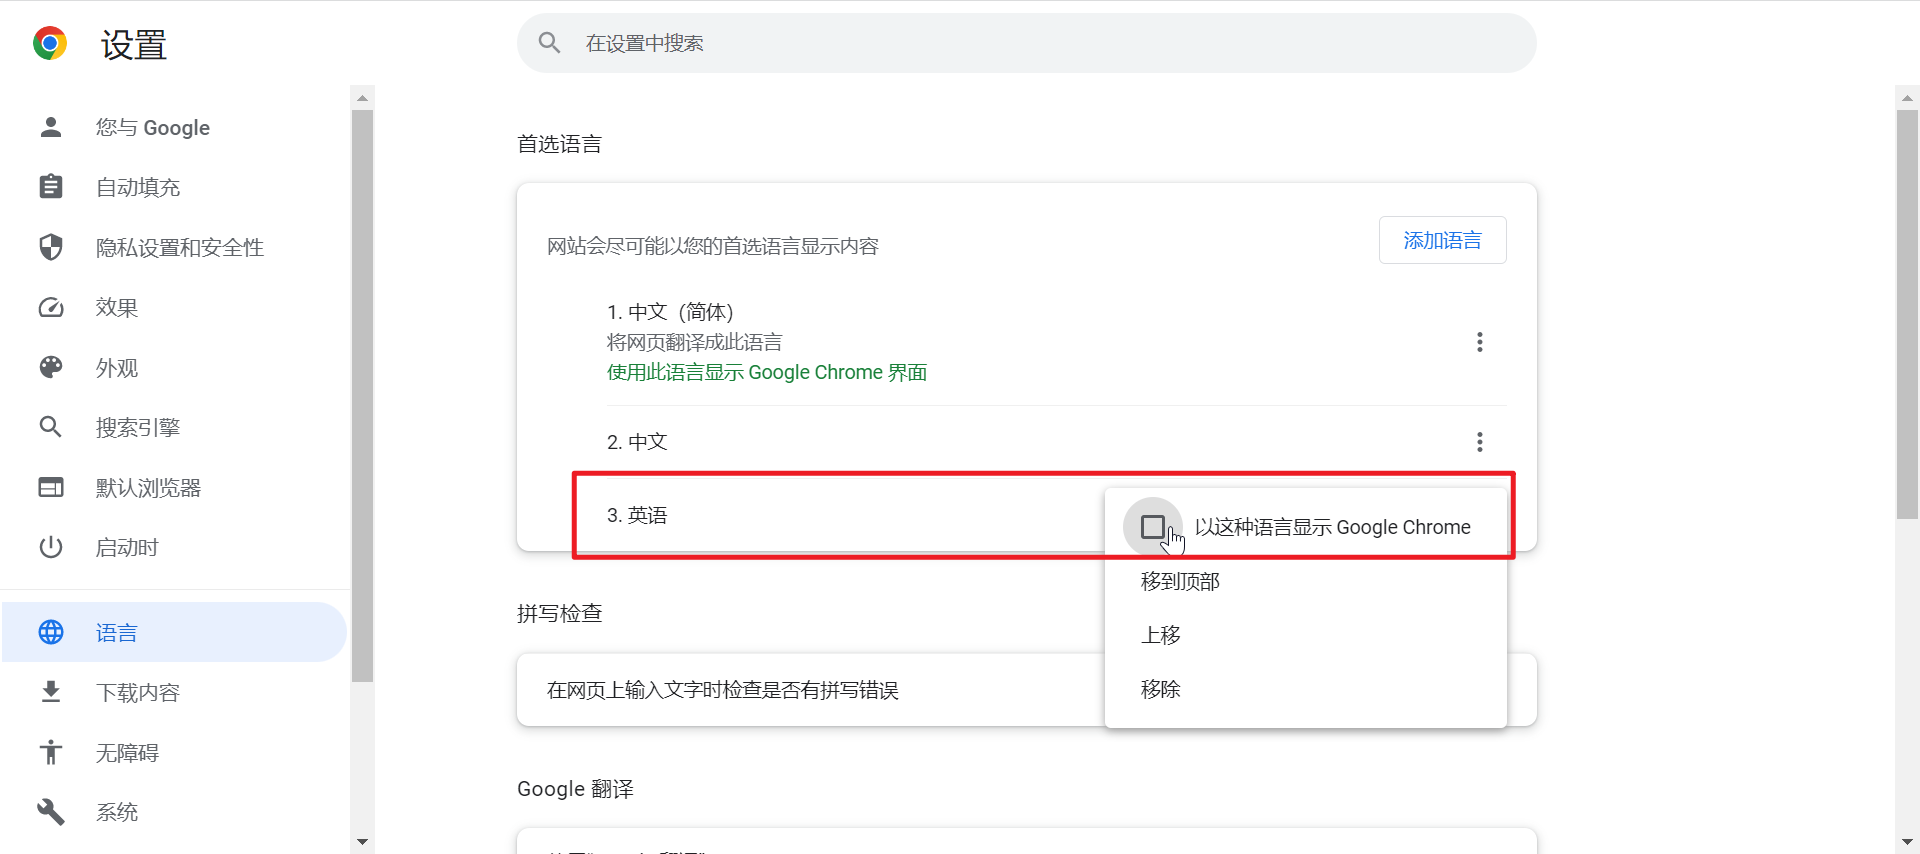
Task: Open 默认浏览器 settings section
Action: click(x=174, y=487)
